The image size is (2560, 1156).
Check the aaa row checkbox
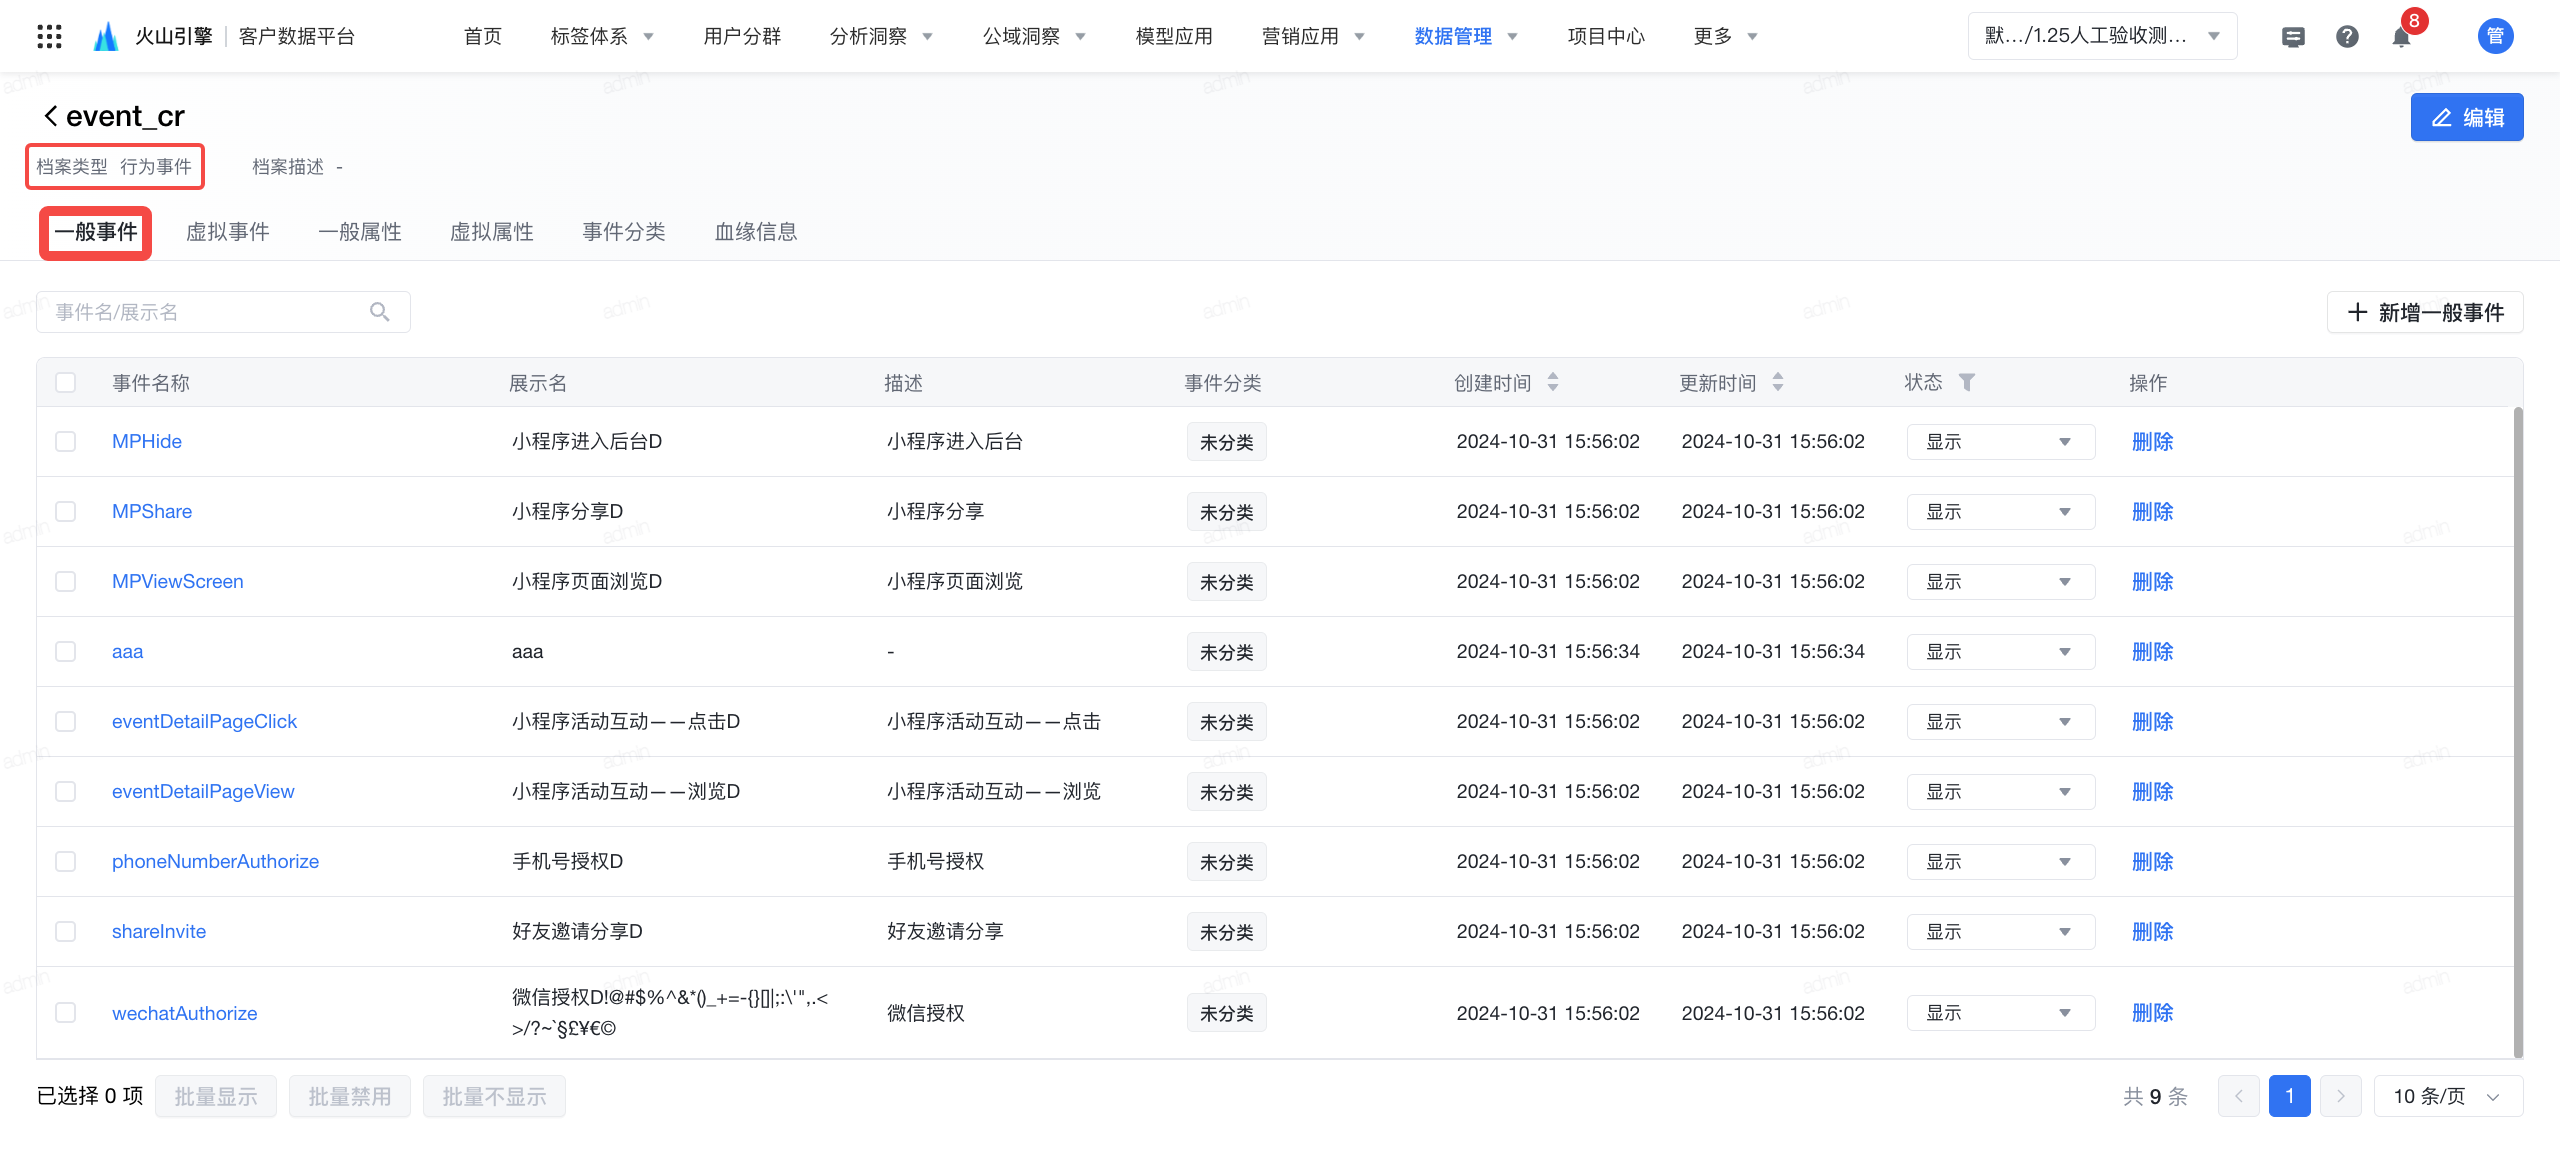66,651
